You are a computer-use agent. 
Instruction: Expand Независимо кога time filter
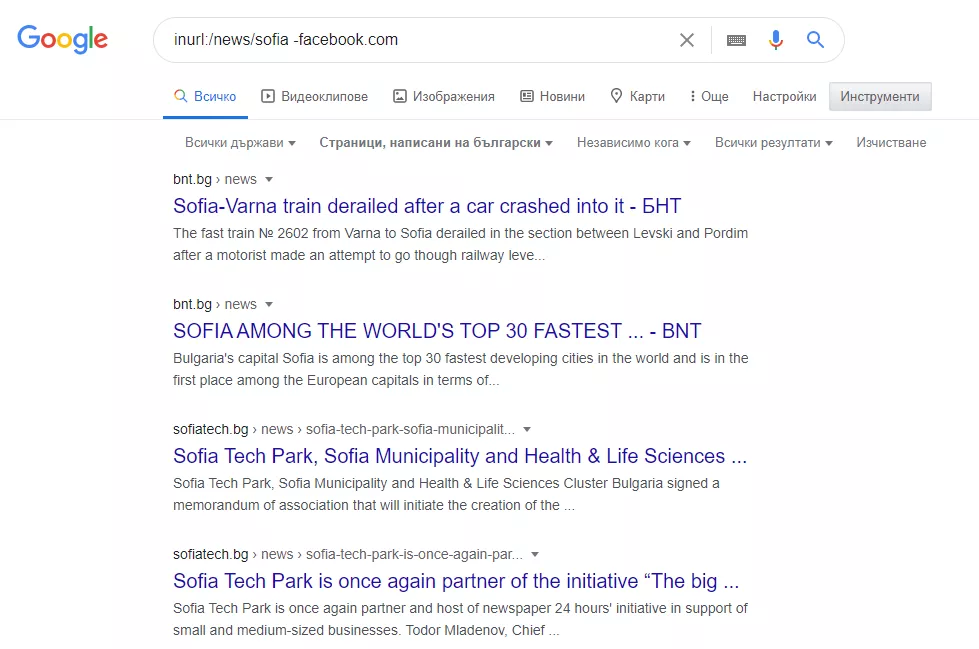(634, 142)
